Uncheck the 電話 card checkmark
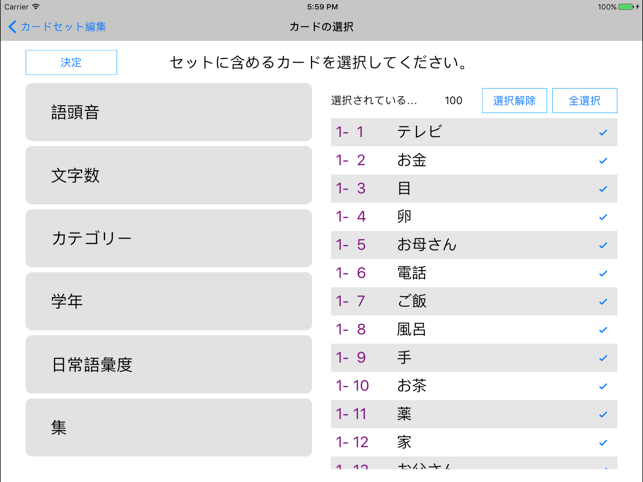Screen dimensions: 643x482 (603, 274)
